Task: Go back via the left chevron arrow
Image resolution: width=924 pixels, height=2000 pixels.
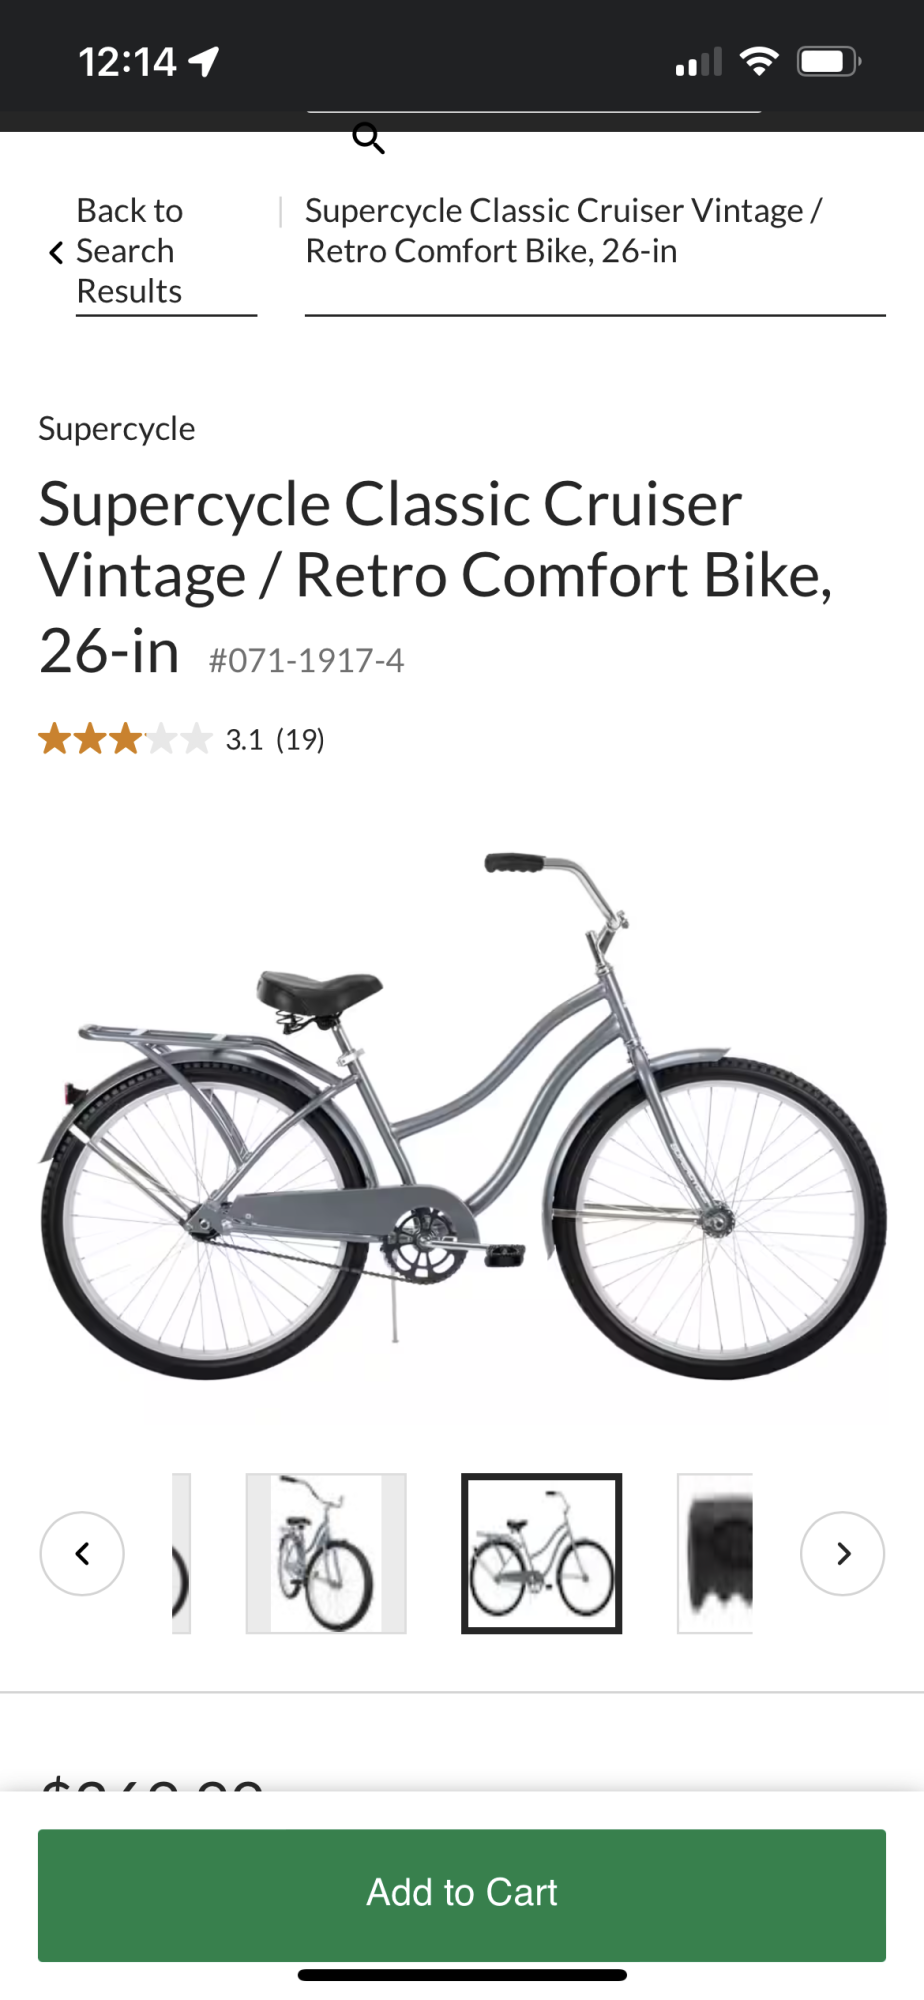Action: pyautogui.click(x=56, y=252)
